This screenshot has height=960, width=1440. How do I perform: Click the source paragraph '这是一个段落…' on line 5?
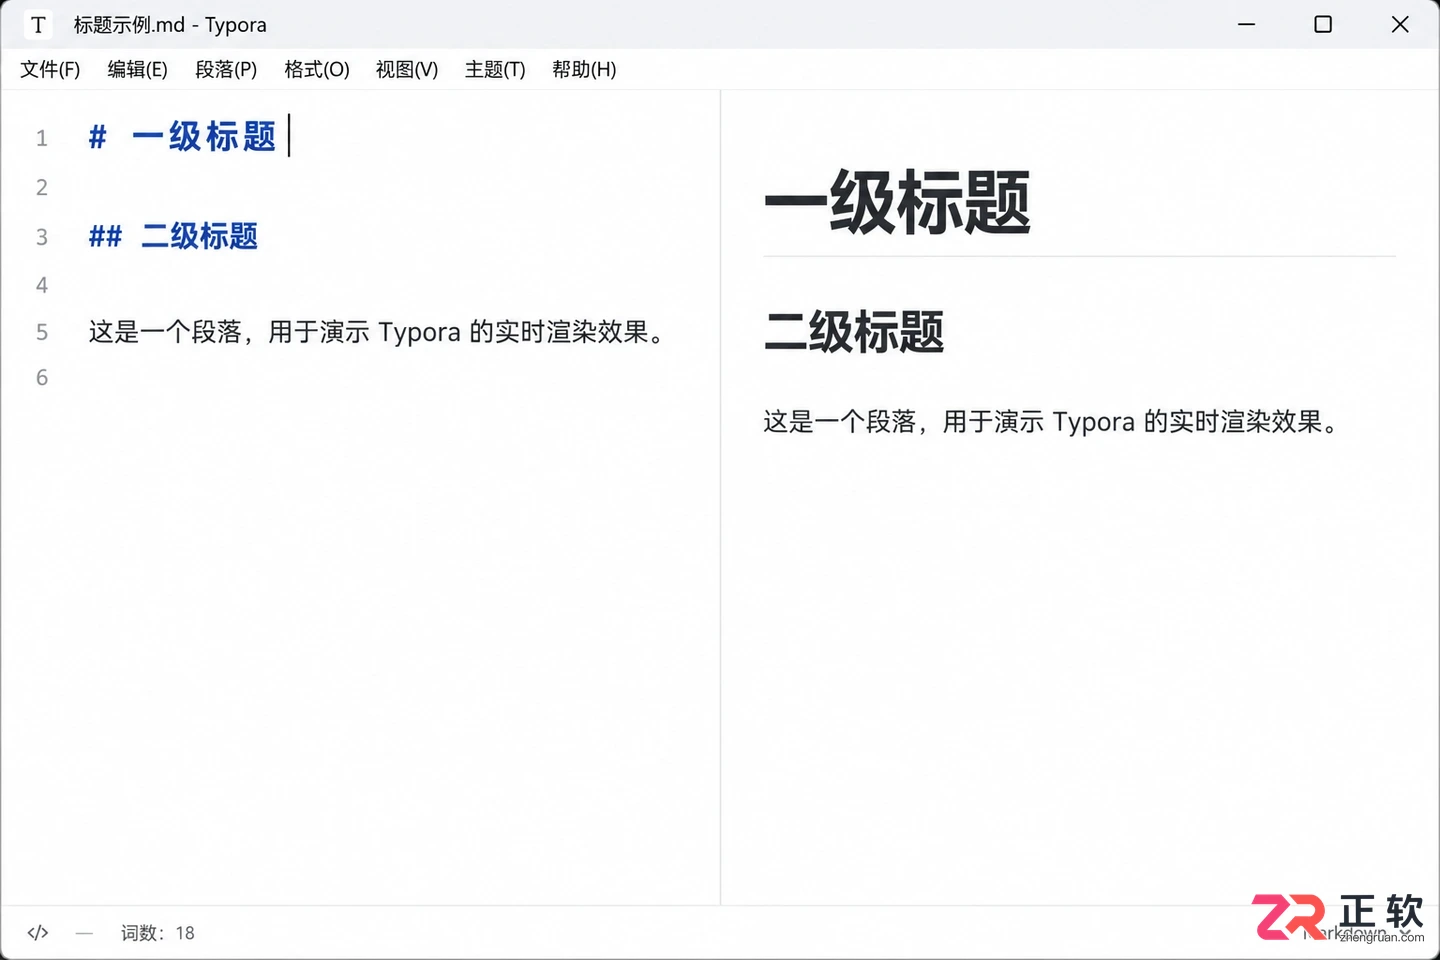point(377,332)
